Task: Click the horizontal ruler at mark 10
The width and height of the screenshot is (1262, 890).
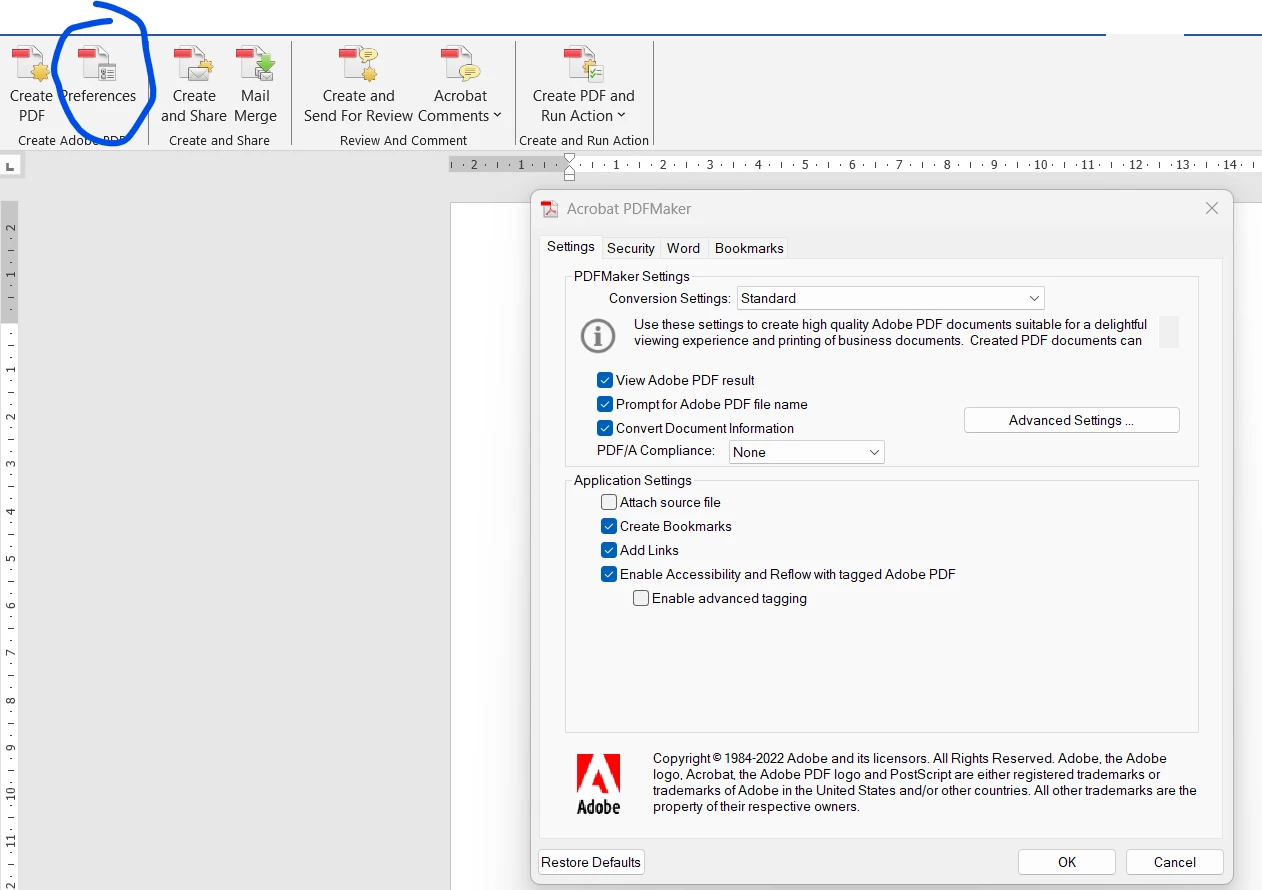Action: tap(1040, 164)
